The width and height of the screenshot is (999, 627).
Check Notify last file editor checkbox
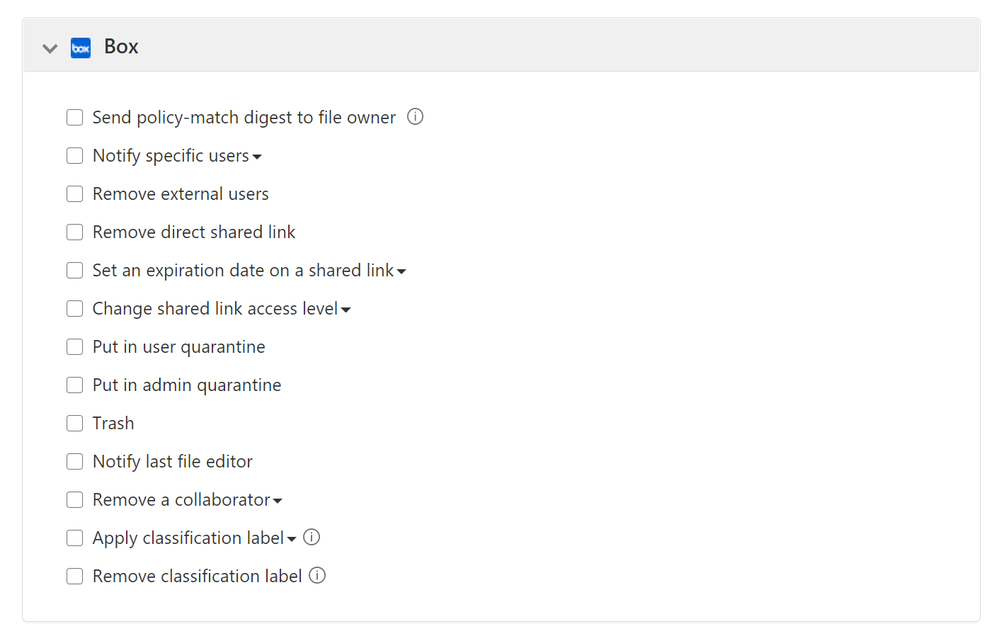75,461
